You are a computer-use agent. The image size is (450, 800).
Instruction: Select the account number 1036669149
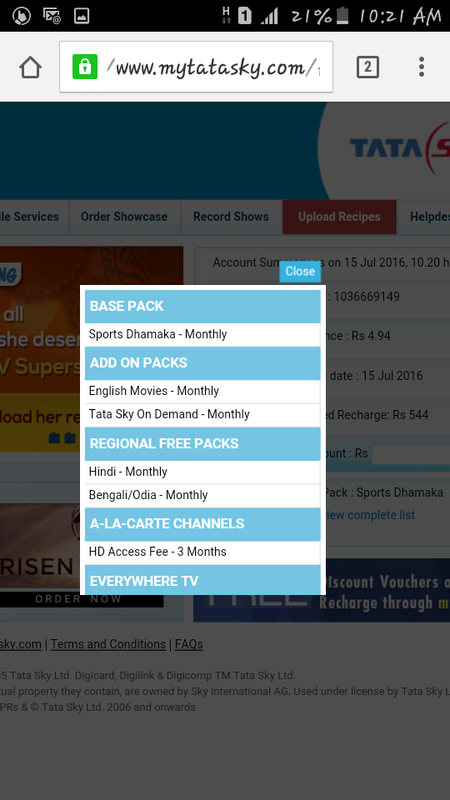tap(367, 297)
